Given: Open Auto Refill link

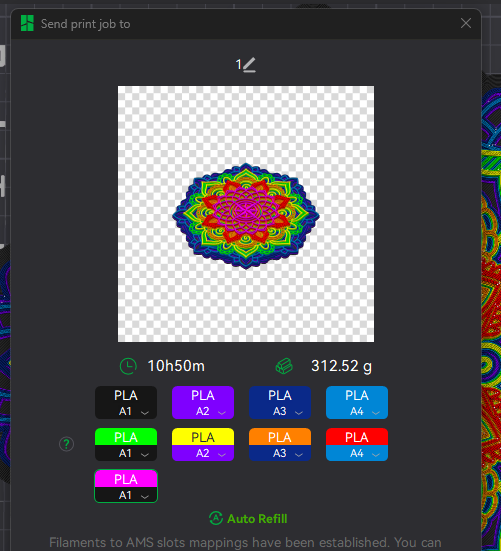Looking at the screenshot, I should click(x=257, y=519).
